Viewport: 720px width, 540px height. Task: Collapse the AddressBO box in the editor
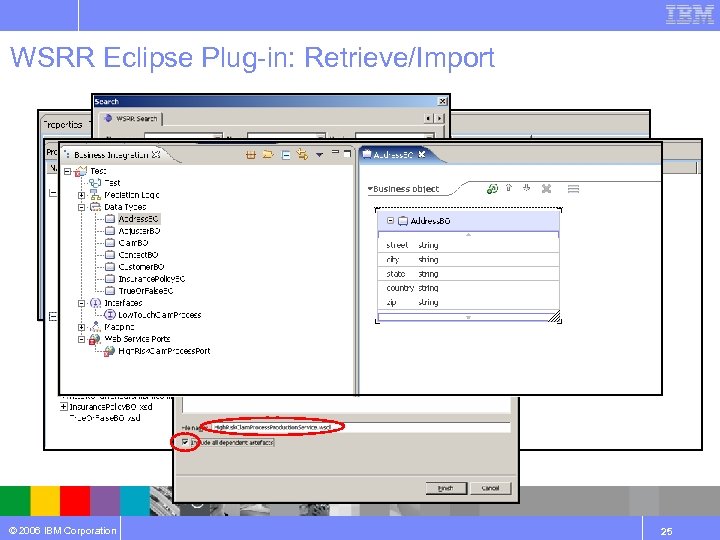[x=390, y=221]
